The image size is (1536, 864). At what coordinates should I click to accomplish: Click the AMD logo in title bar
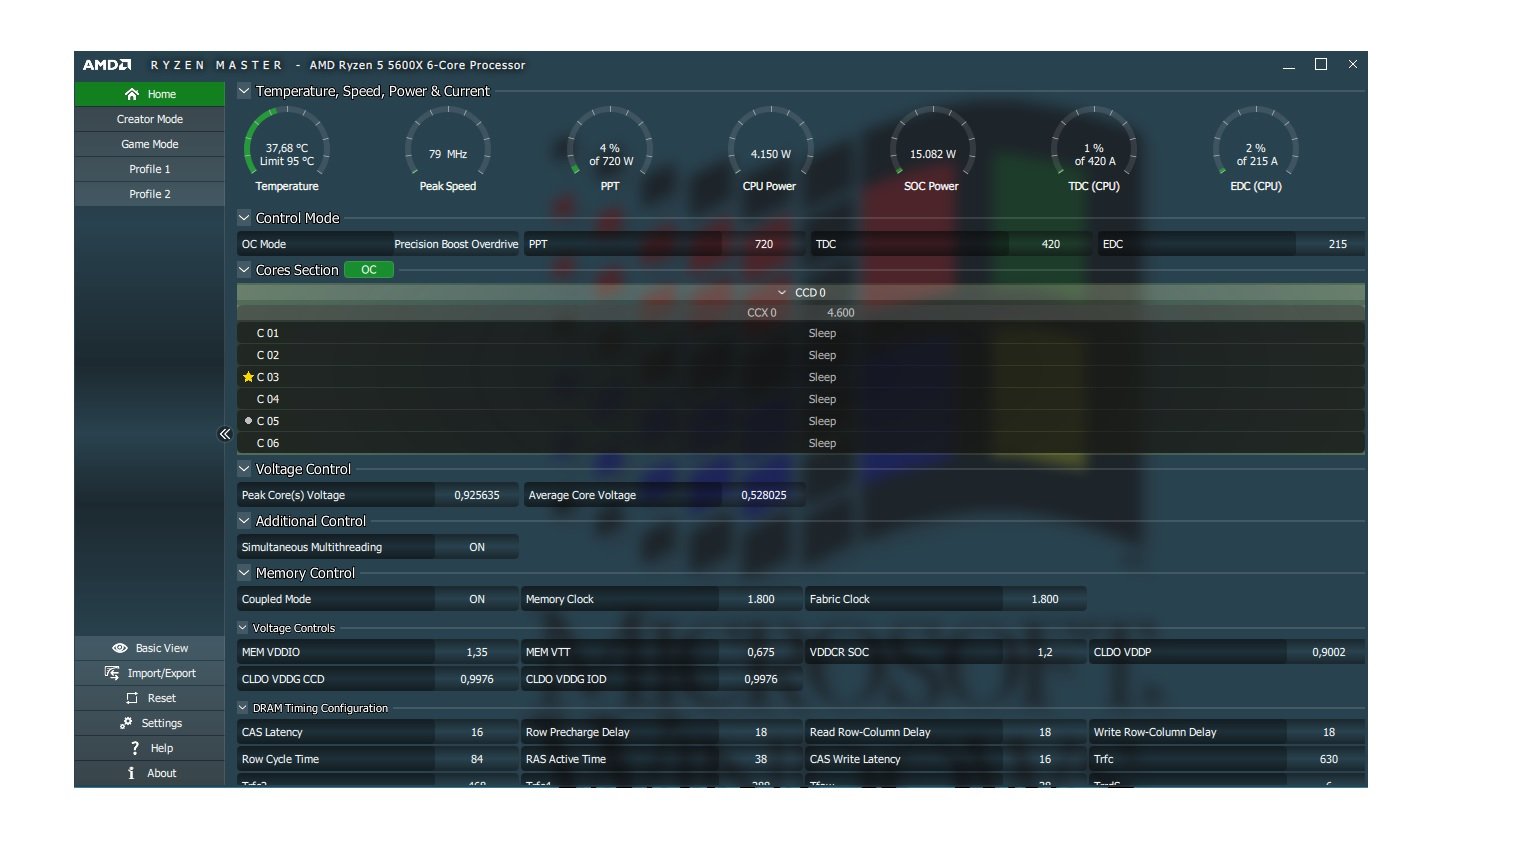pos(107,65)
